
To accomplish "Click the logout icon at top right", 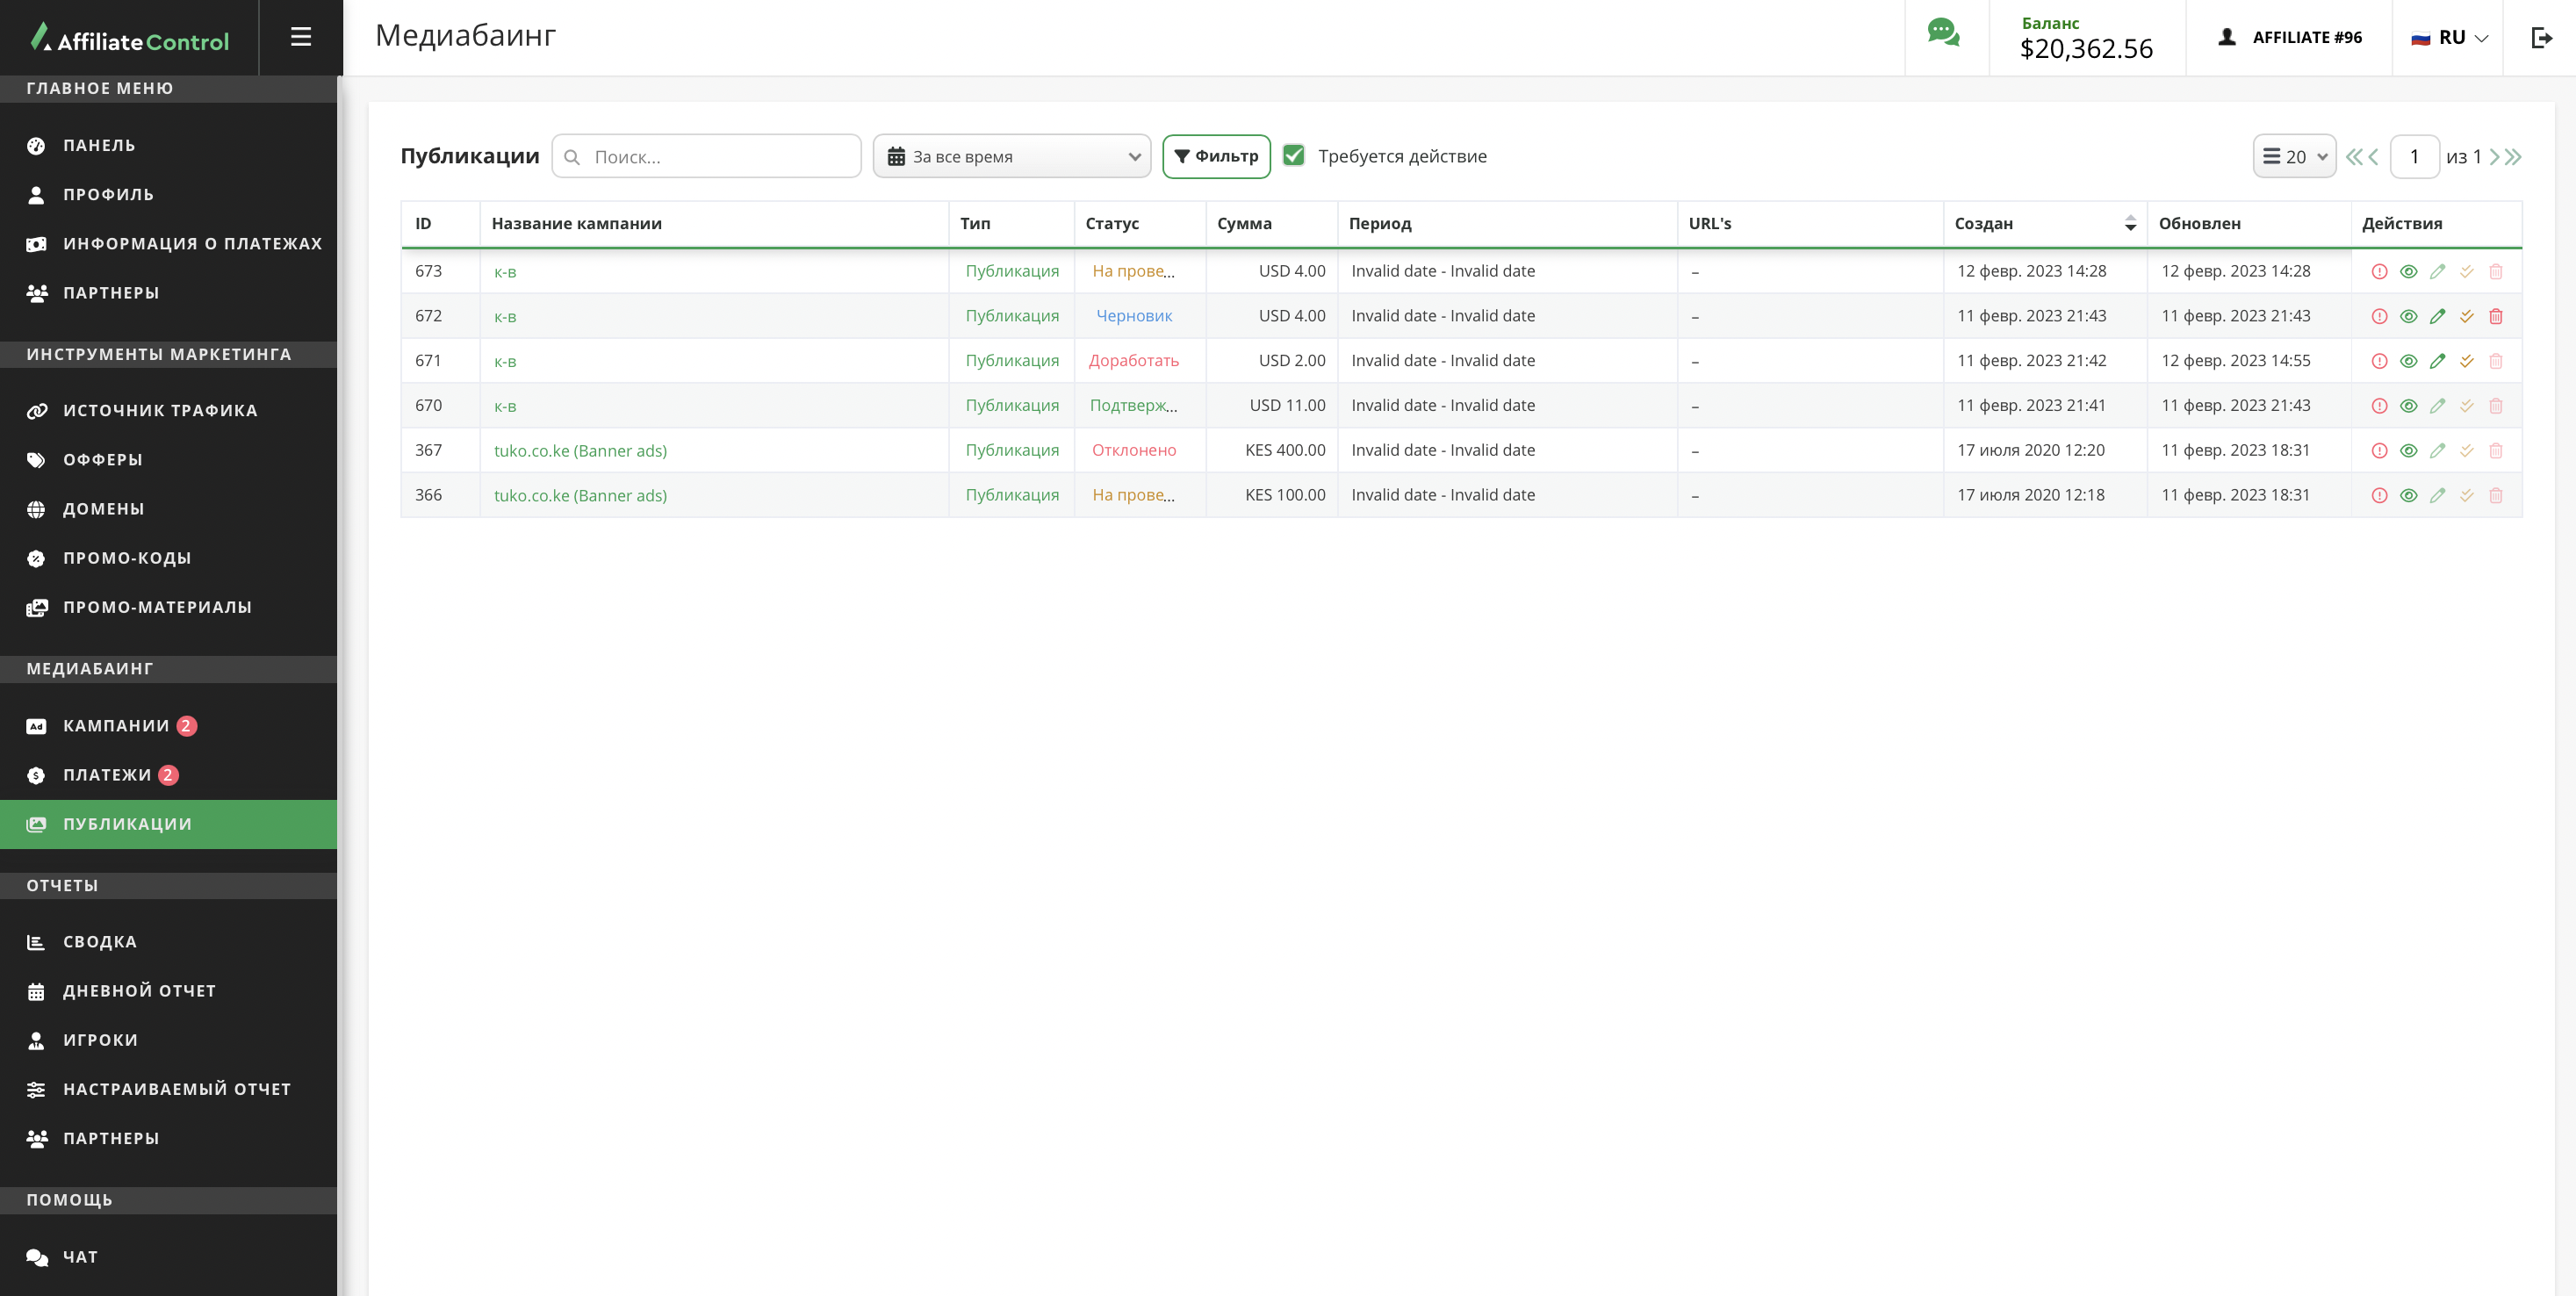I will click(2541, 38).
